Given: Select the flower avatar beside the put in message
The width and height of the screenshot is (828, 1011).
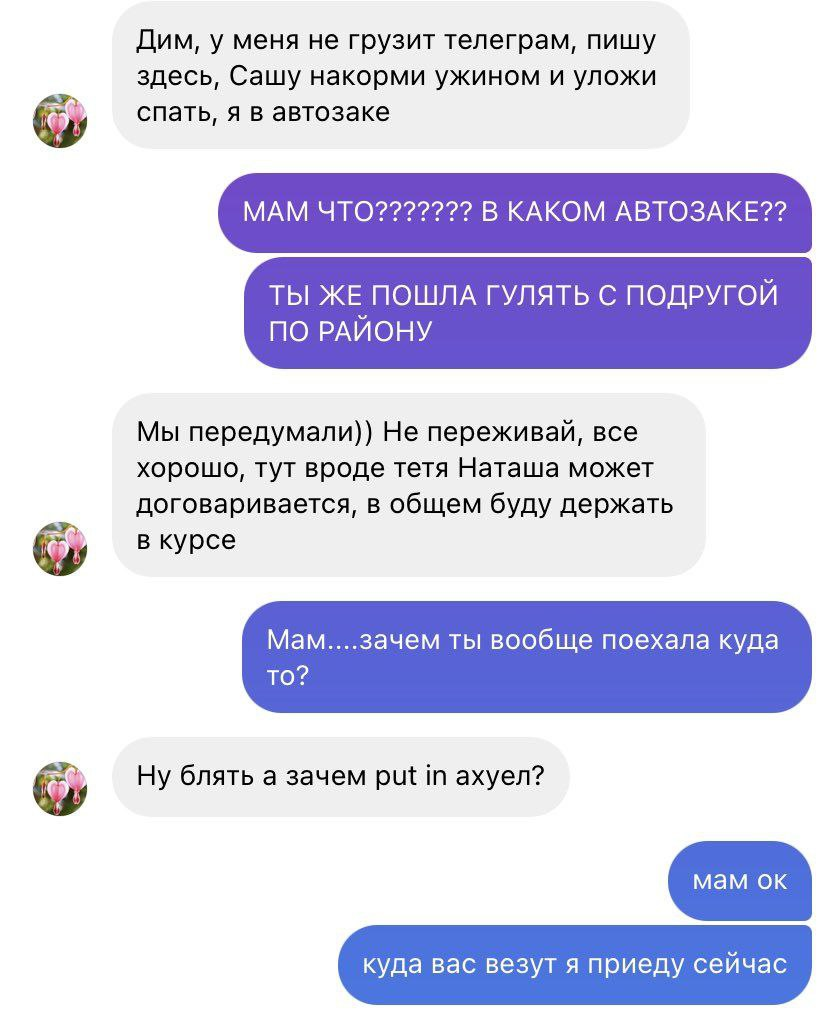Looking at the screenshot, I should tap(60, 789).
